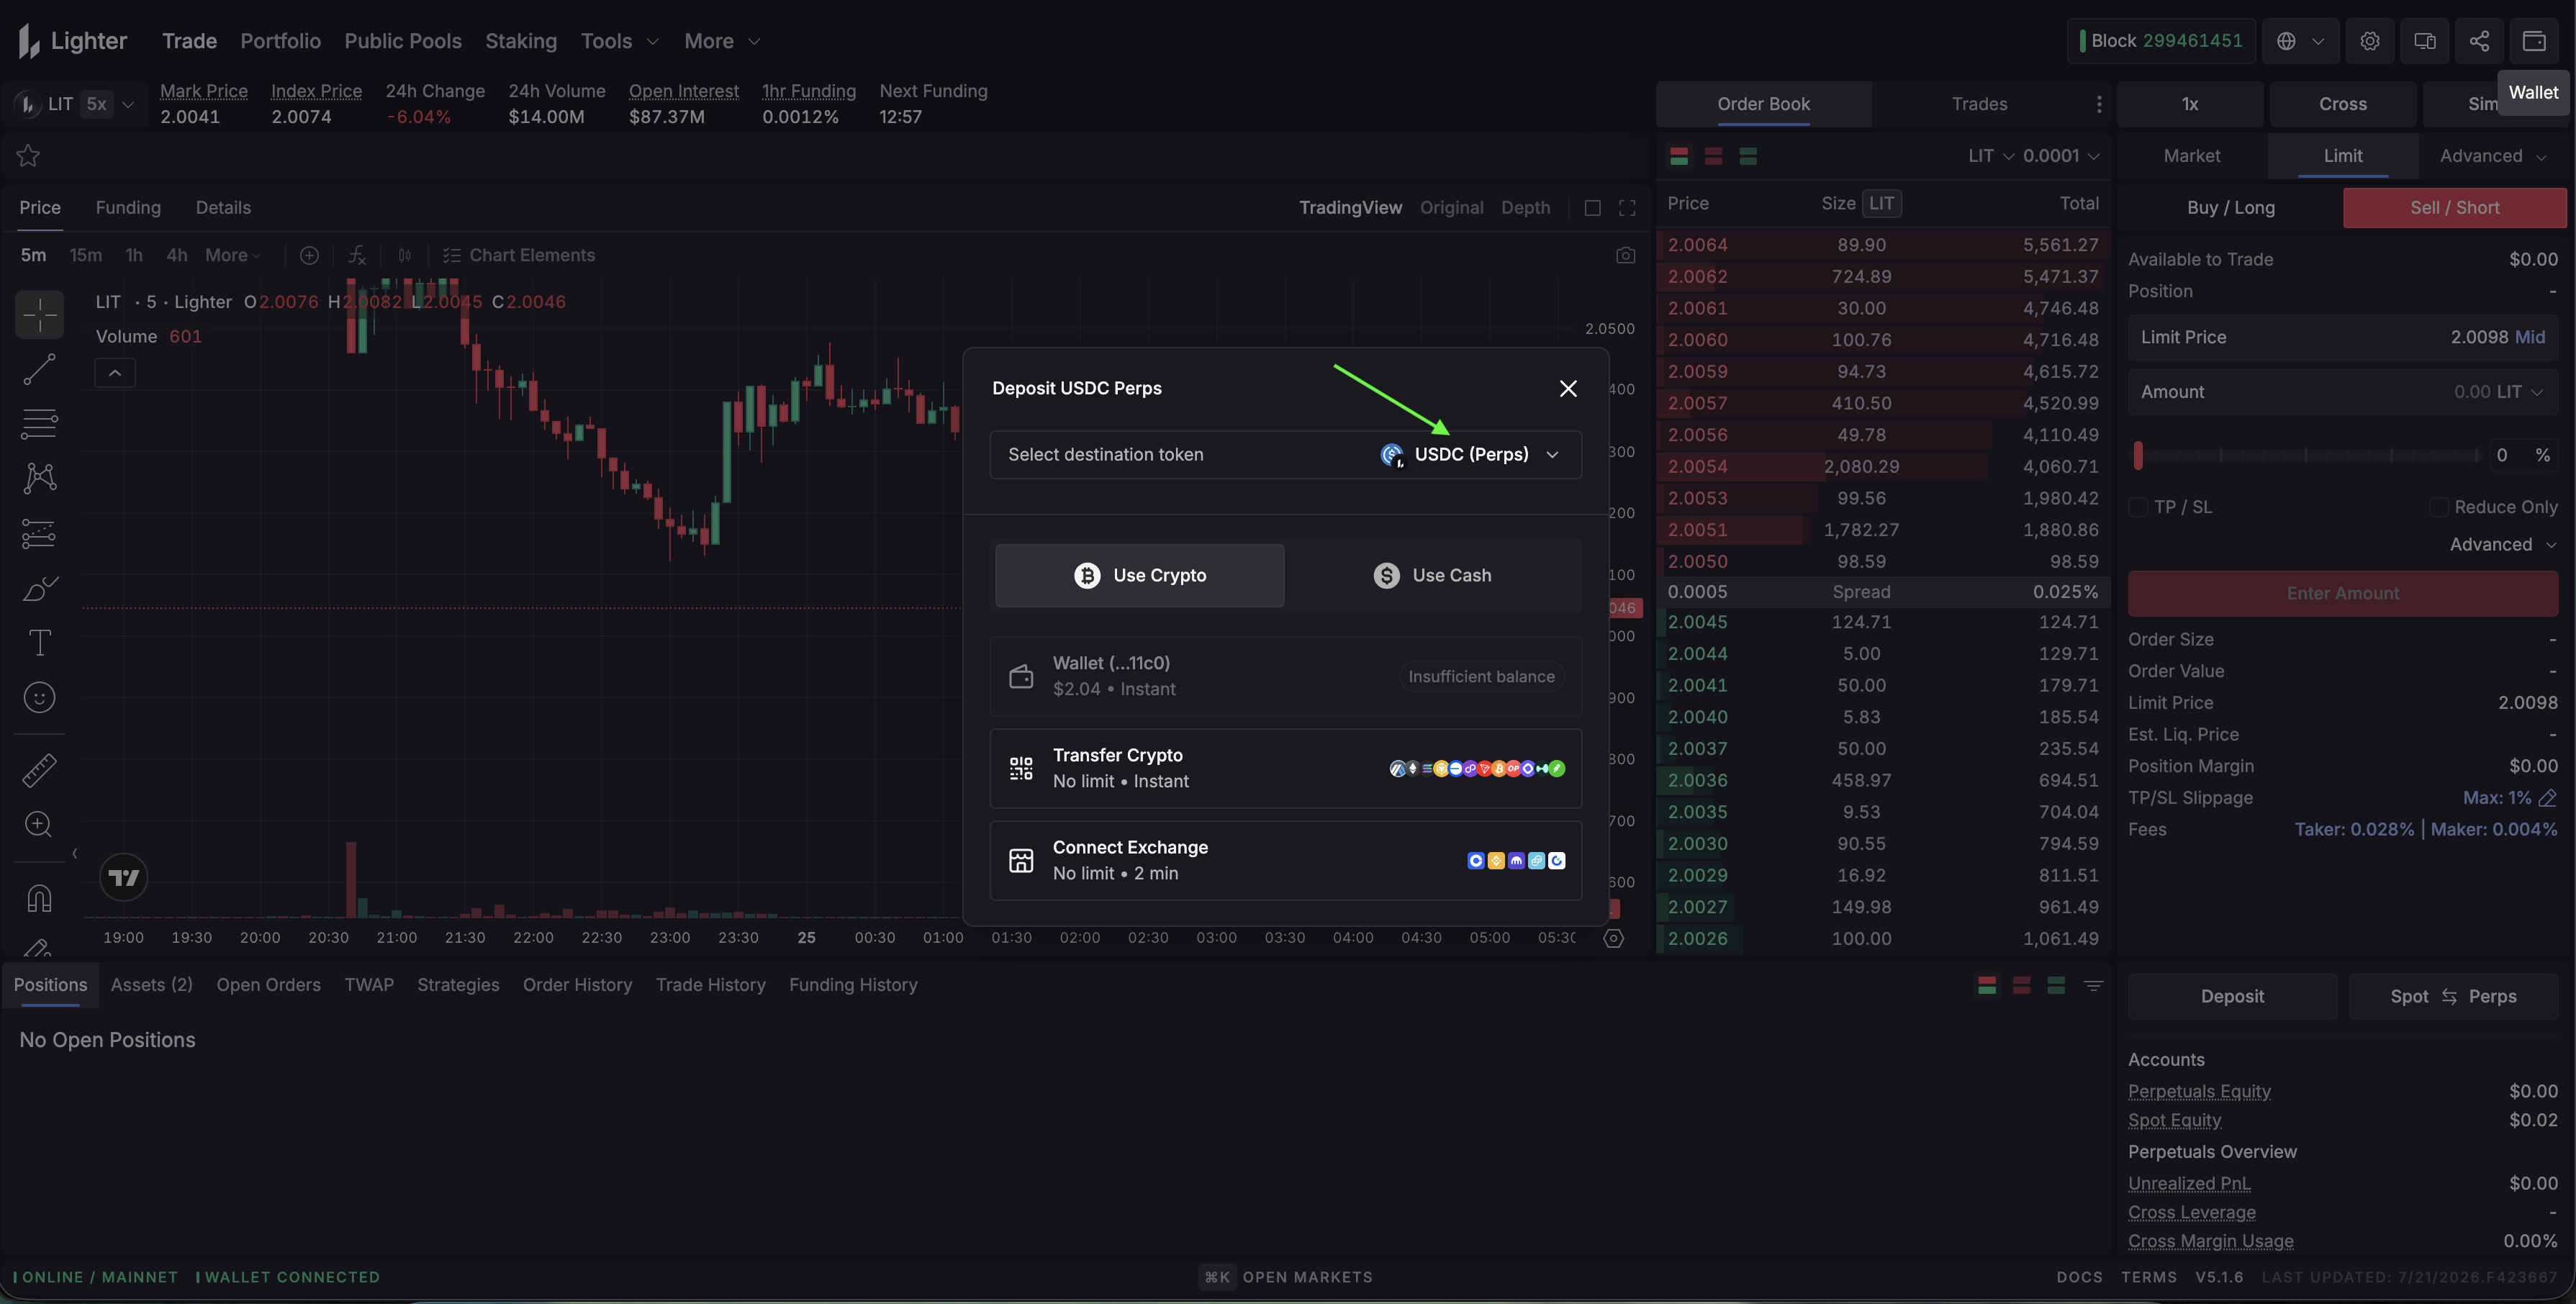The width and height of the screenshot is (2576, 1304).
Task: Open the Wallet icon in top bar
Action: click(2534, 41)
